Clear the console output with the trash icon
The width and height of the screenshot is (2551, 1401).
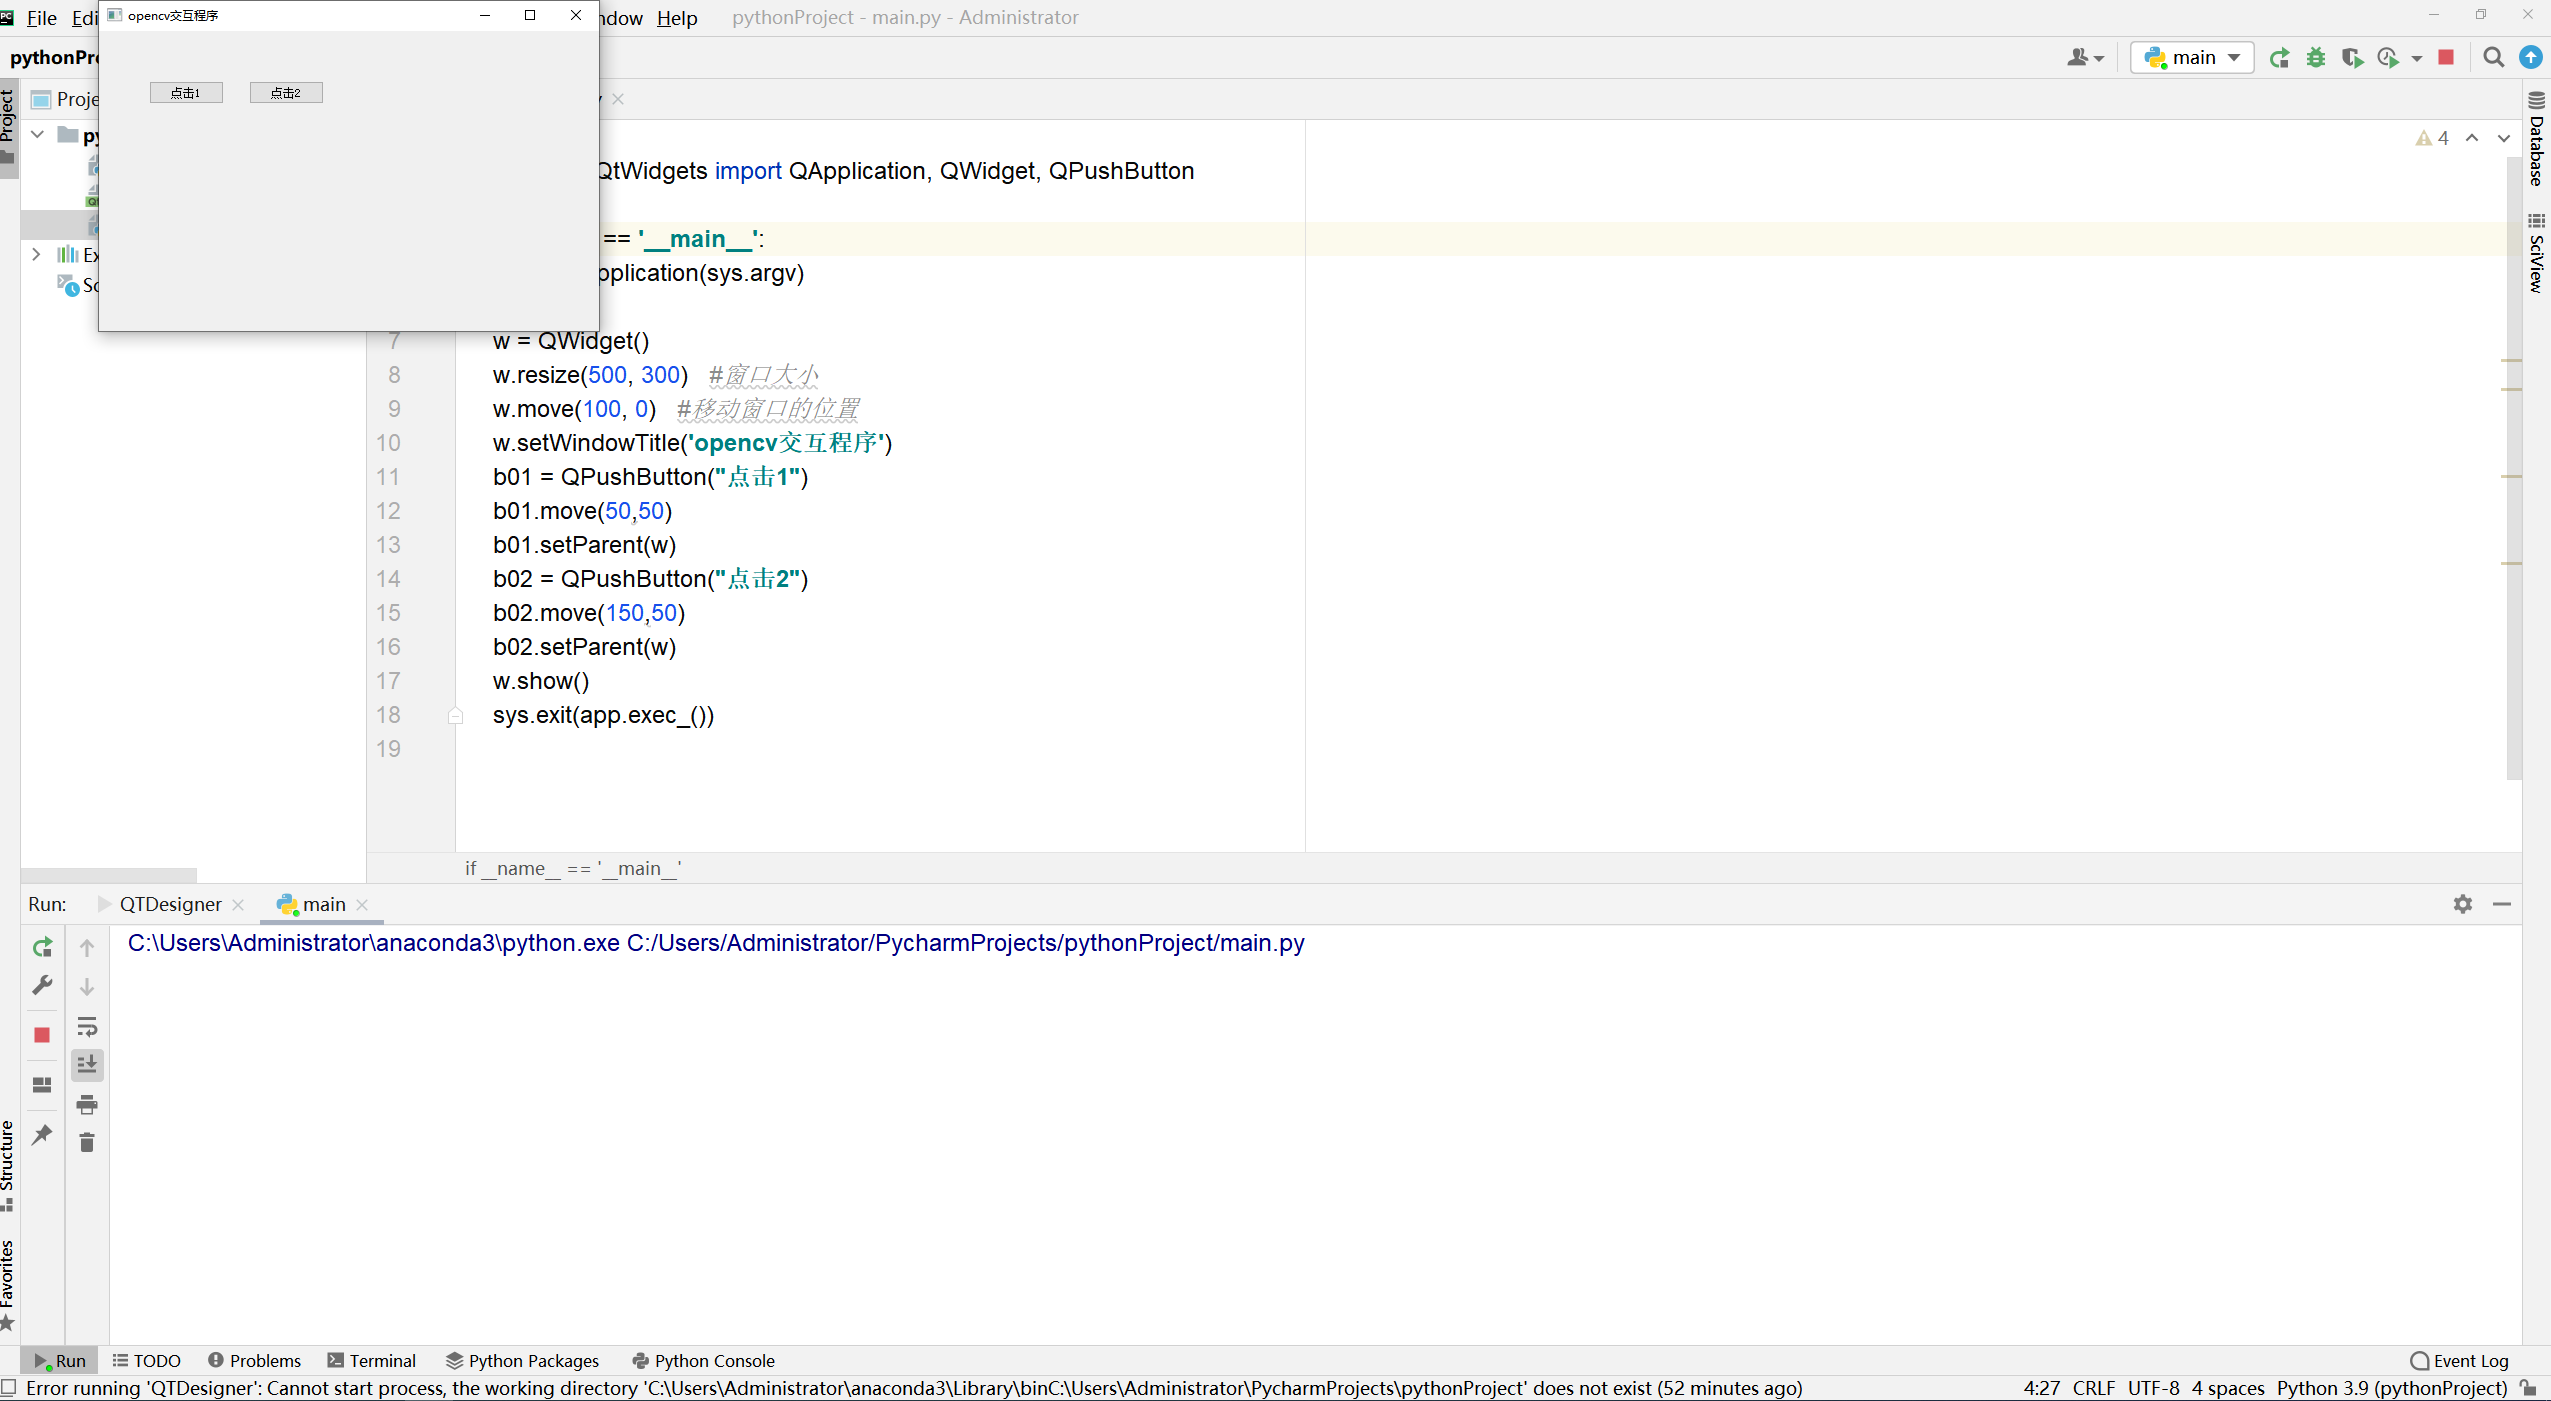[87, 1143]
